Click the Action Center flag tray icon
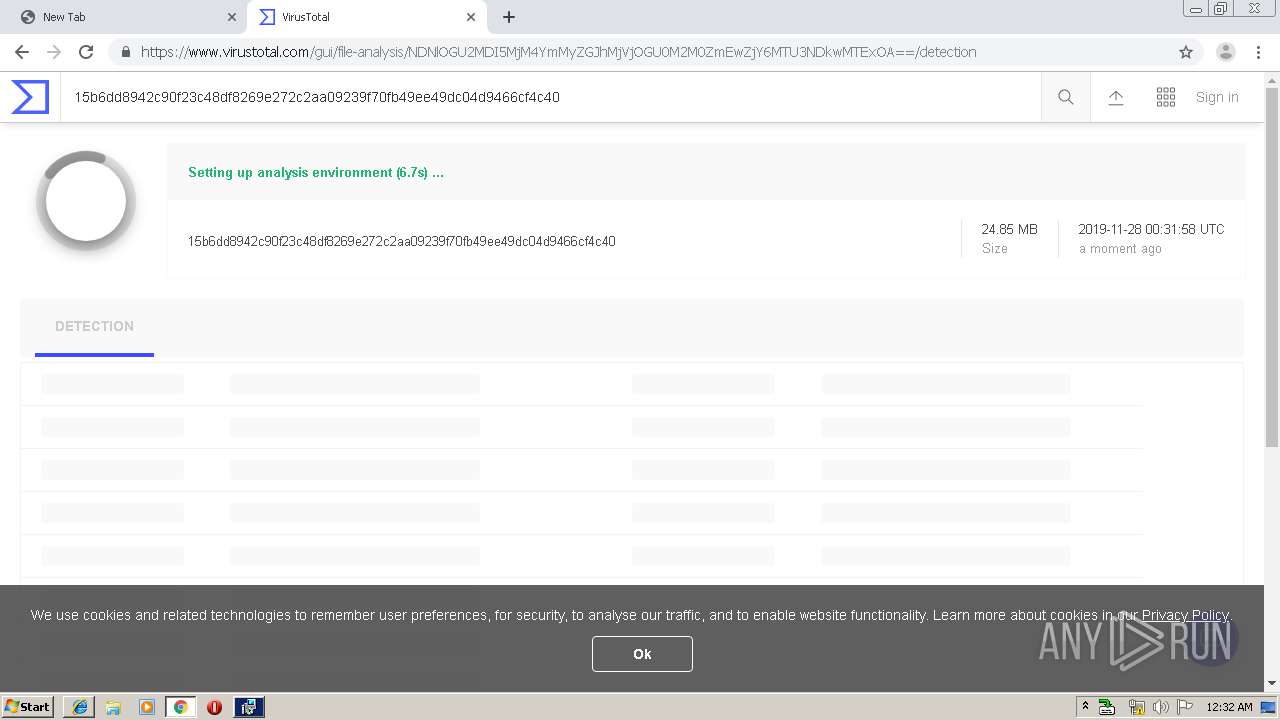Viewport: 1280px width, 720px height. click(1185, 707)
